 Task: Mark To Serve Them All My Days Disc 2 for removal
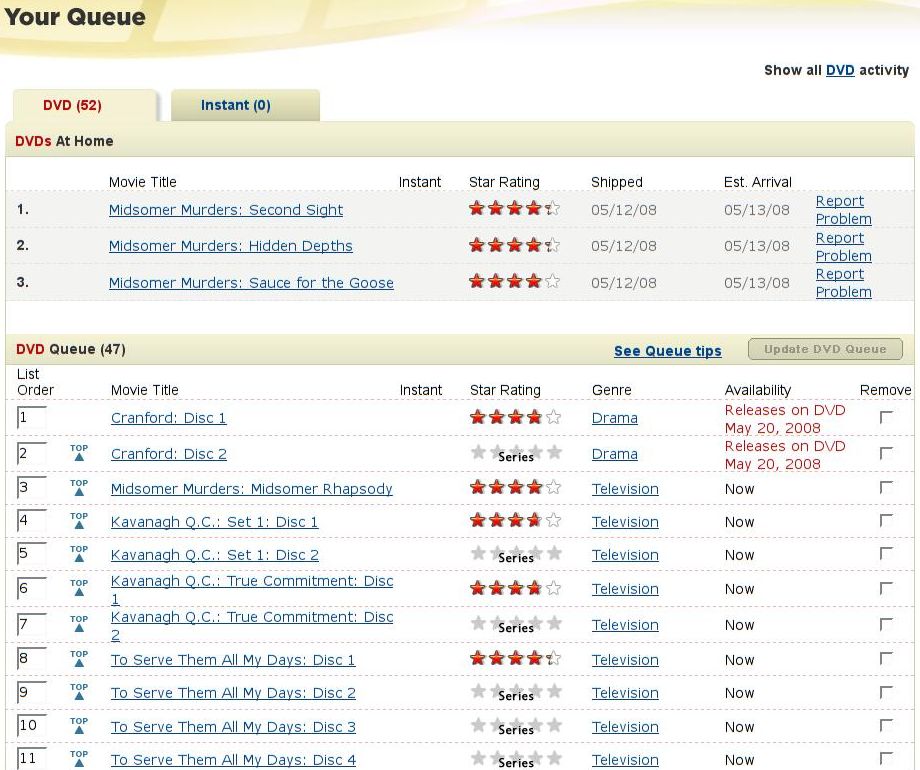point(886,692)
